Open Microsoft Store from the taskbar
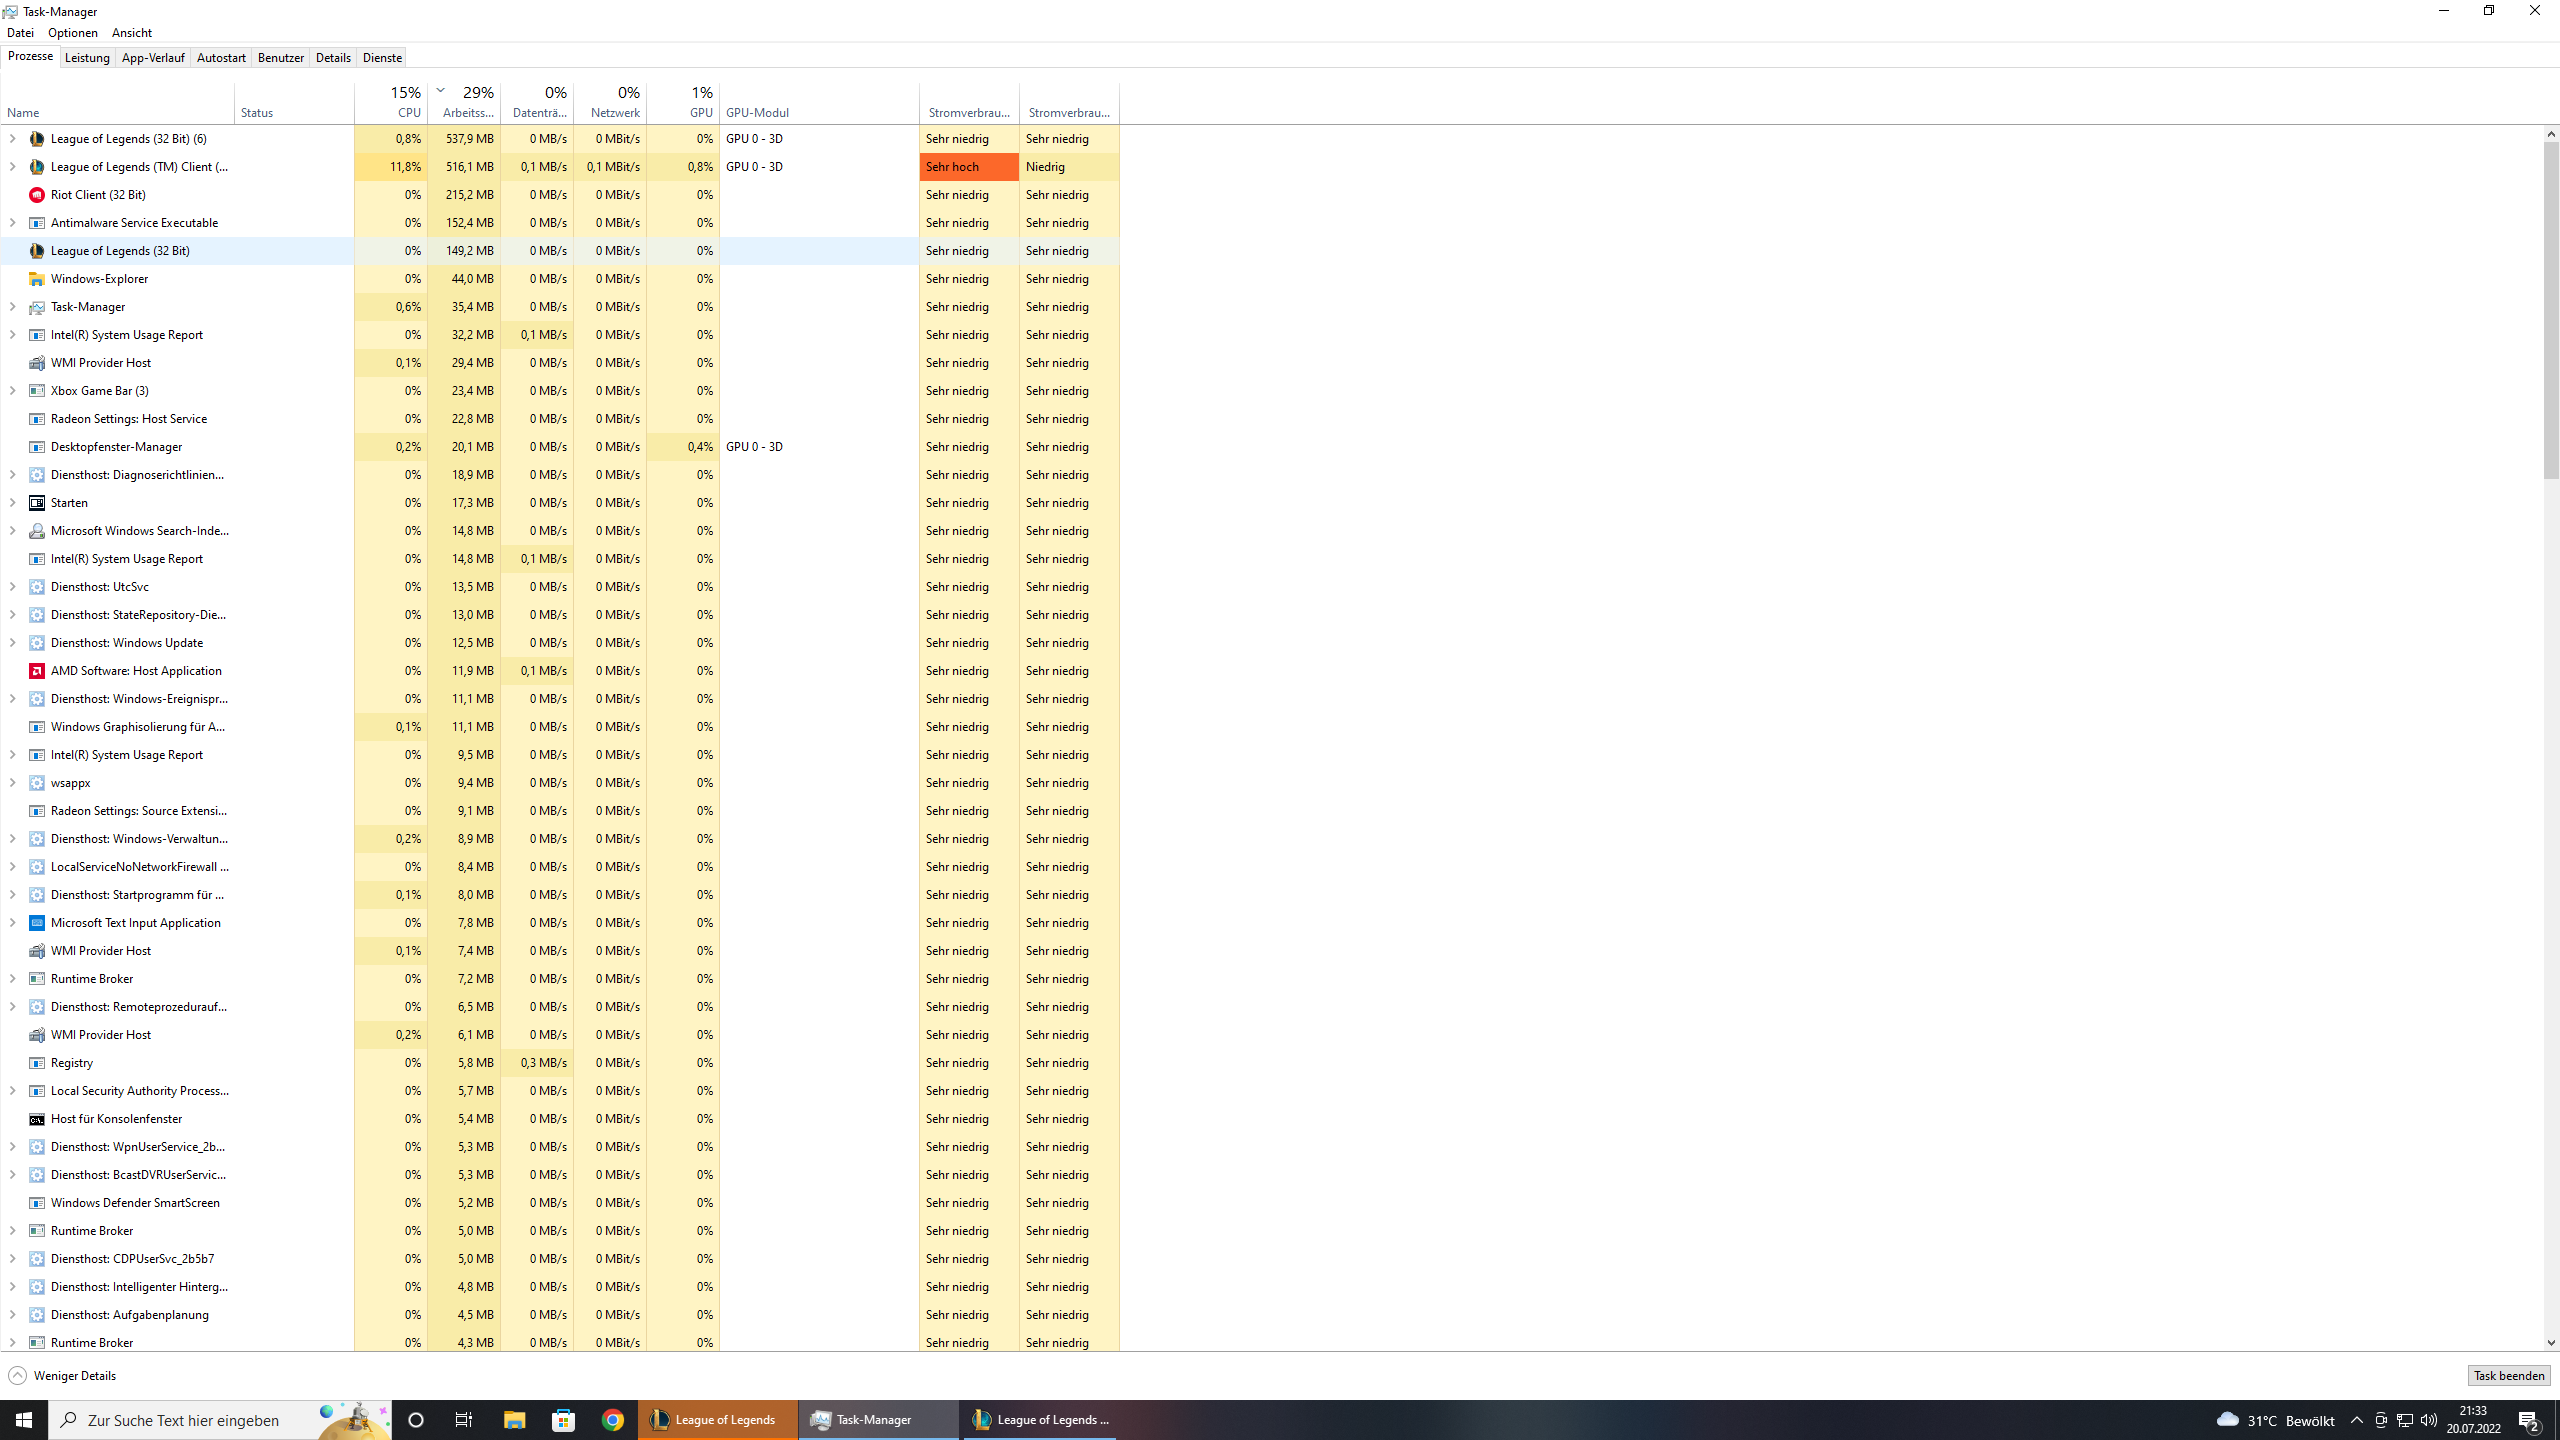 point(564,1419)
